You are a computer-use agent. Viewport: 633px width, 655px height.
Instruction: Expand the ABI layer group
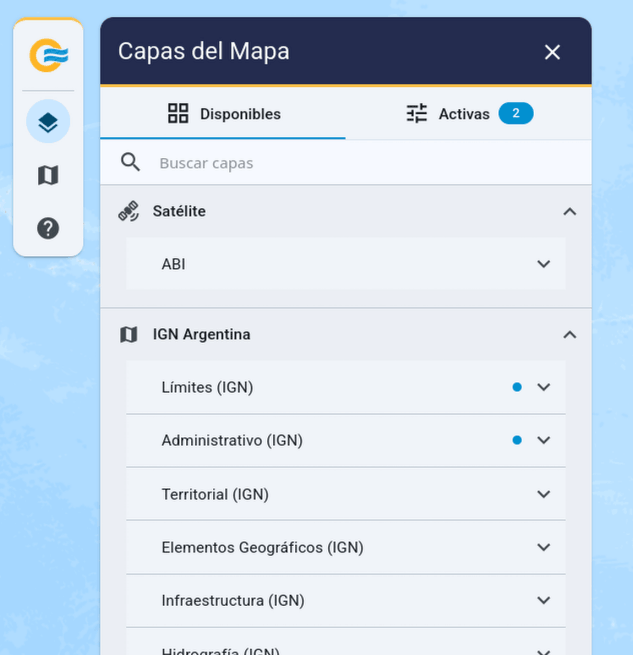(544, 264)
